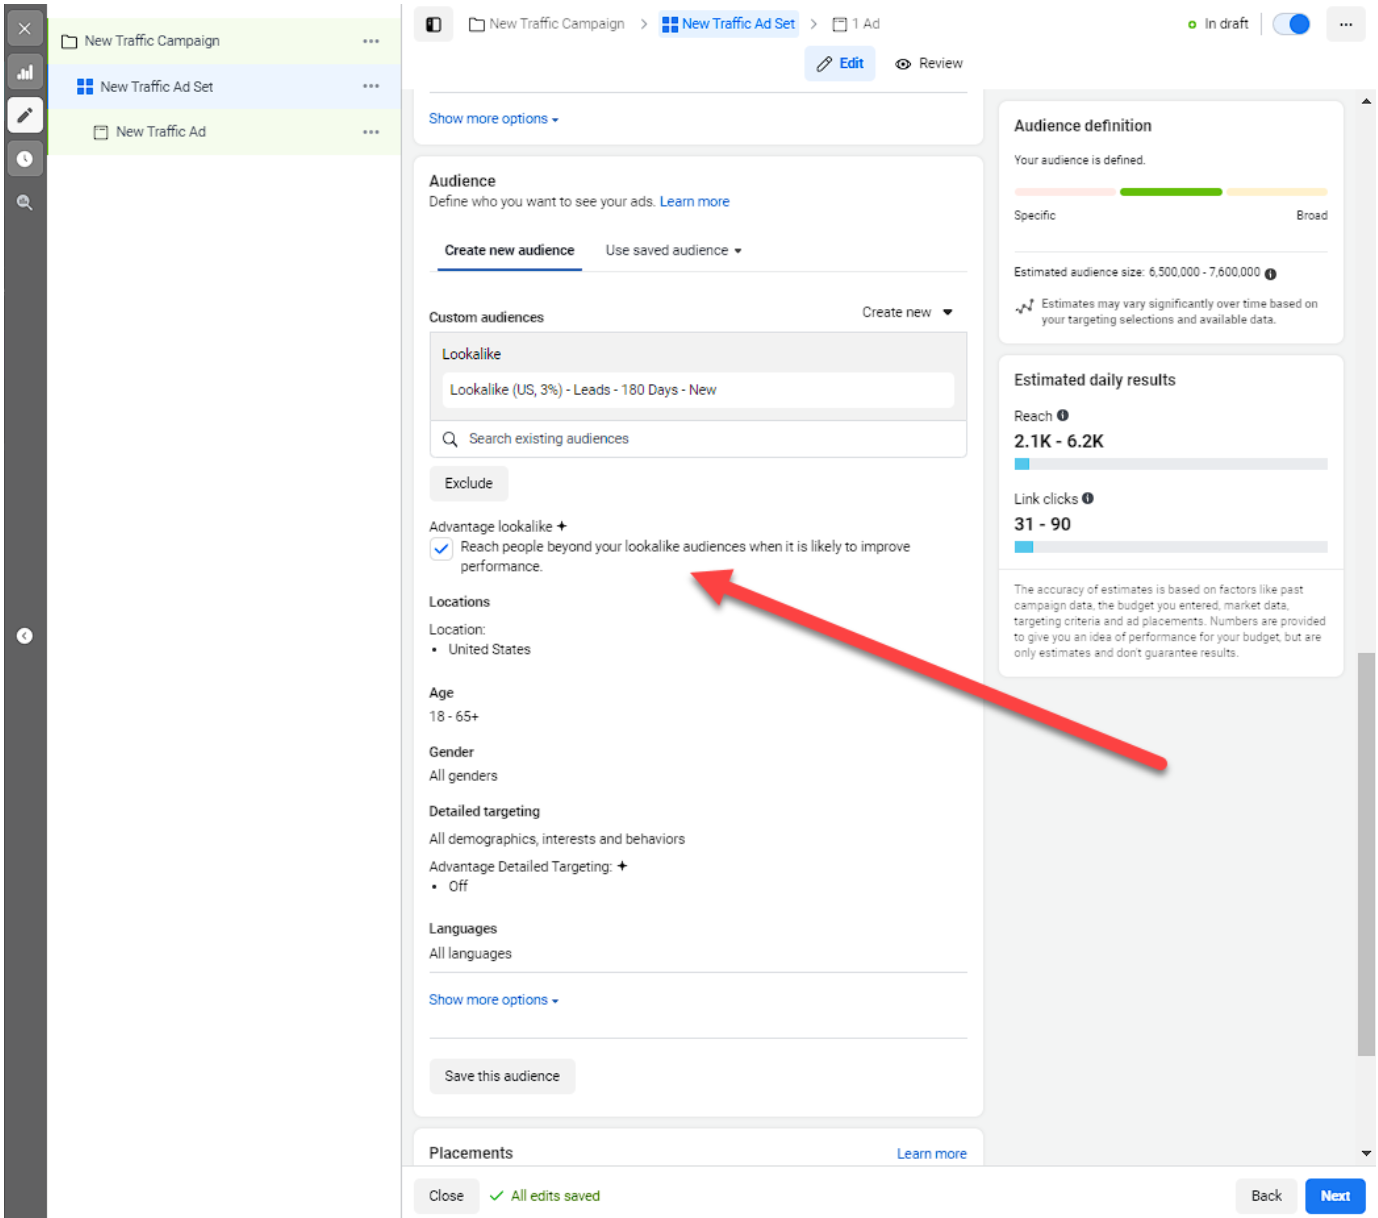Click the magnifier inspect icon in sidebar
Viewport: 1378px width, 1218px height.
click(25, 203)
